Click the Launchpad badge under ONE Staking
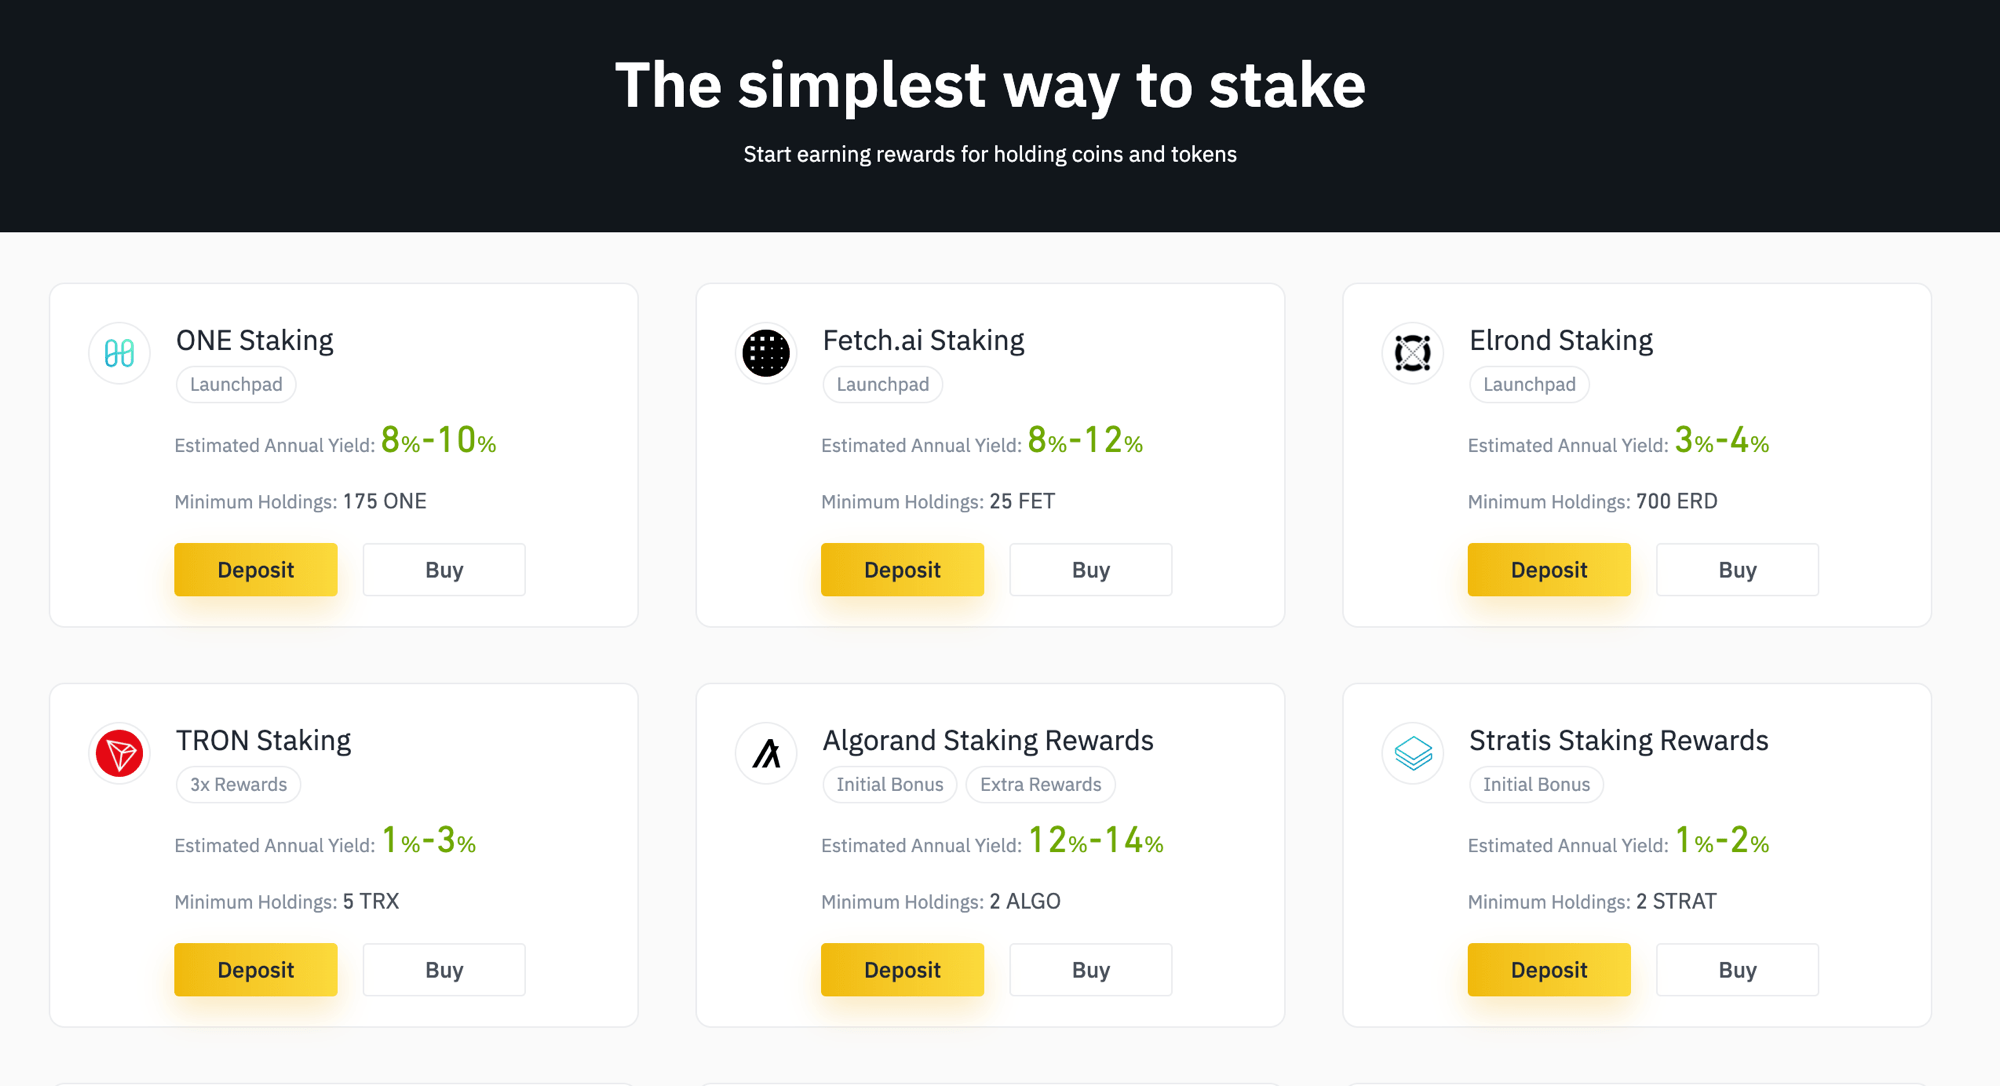This screenshot has height=1086, width=2000. click(x=235, y=384)
